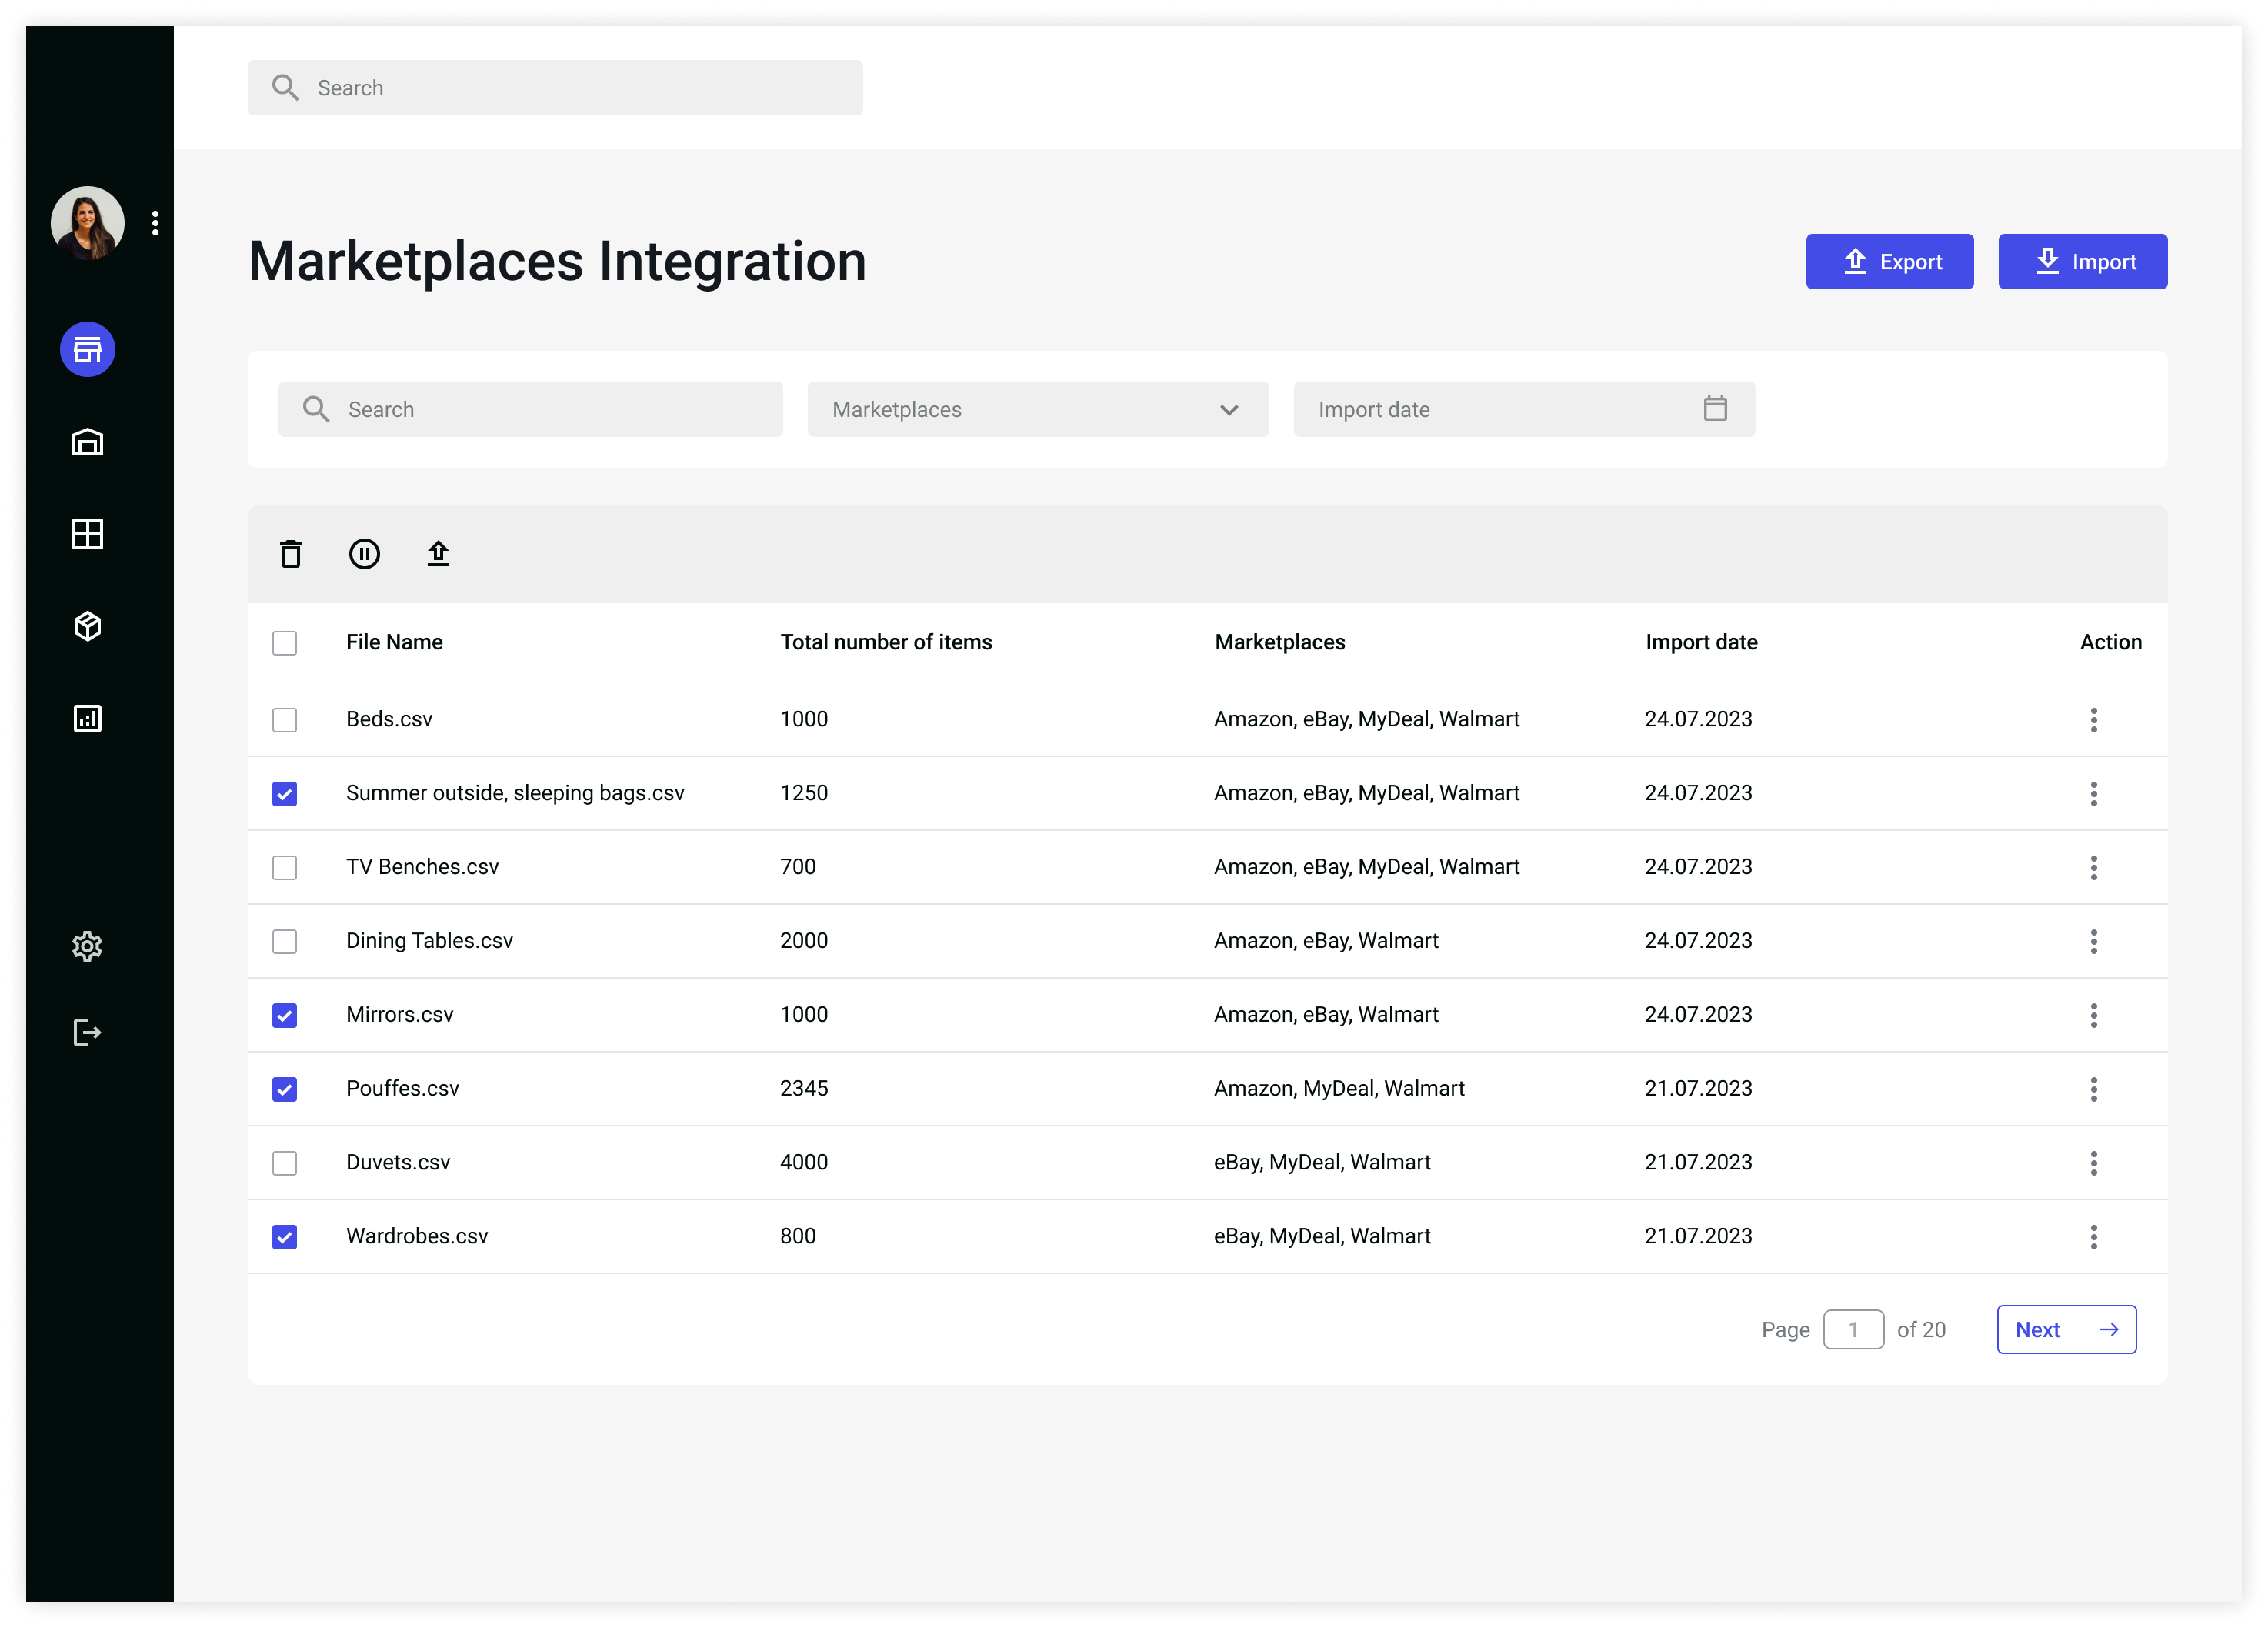This screenshot has height=1628, width=2268.
Task: Pause selected imports with the pause icon
Action: [365, 553]
